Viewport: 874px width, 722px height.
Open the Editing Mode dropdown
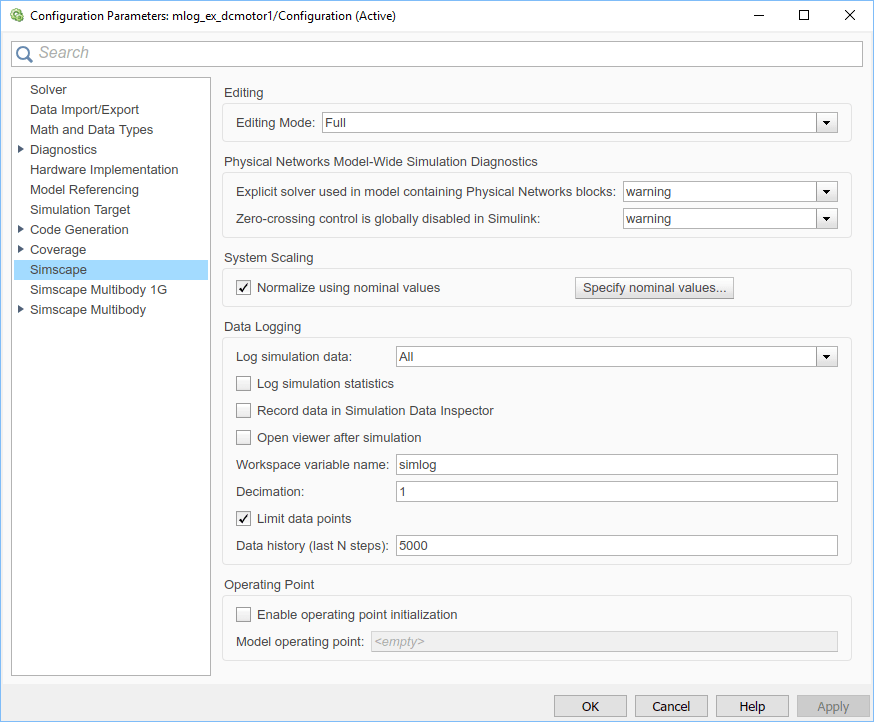[826, 123]
